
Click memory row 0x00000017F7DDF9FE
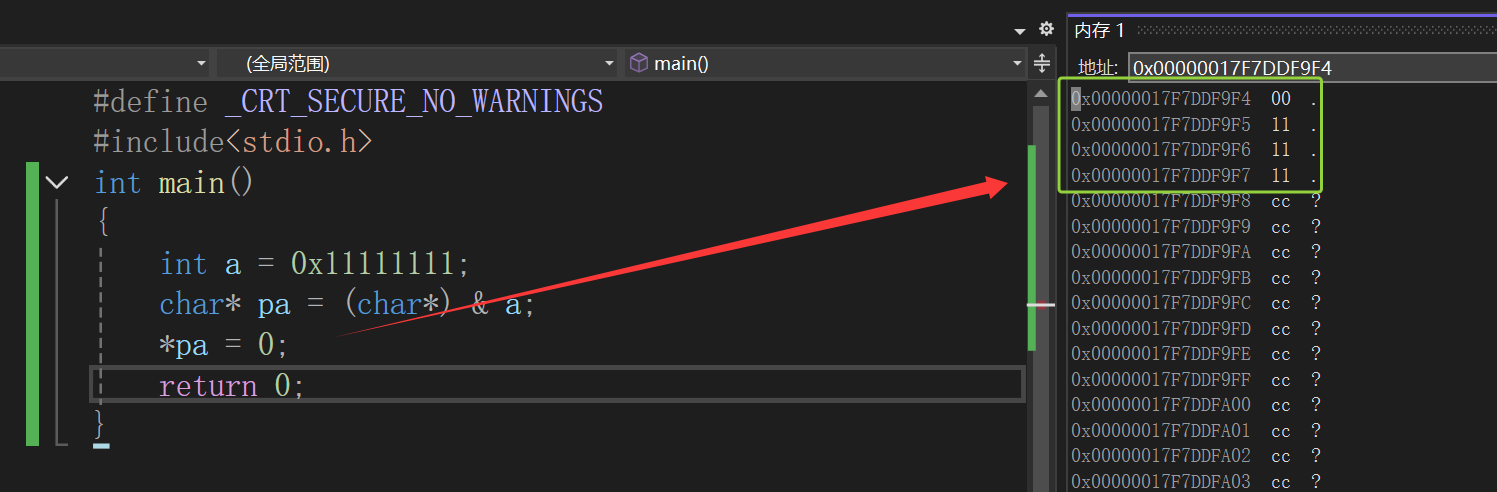click(1195, 354)
